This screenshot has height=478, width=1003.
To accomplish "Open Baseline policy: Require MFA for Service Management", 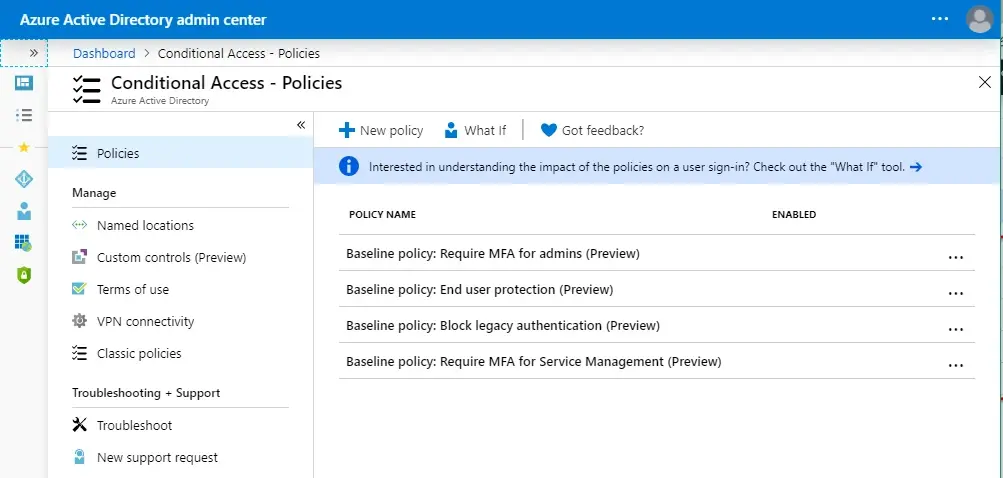I will coord(533,362).
